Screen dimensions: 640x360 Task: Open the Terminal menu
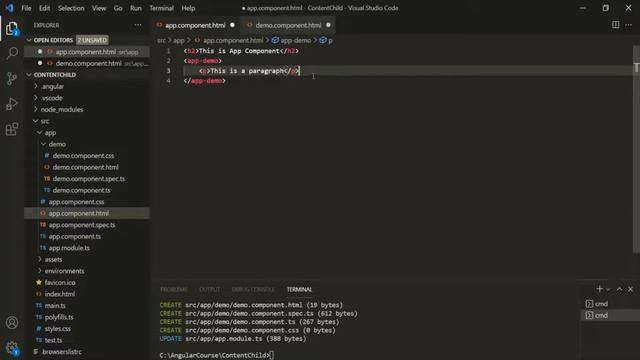tap(161, 8)
